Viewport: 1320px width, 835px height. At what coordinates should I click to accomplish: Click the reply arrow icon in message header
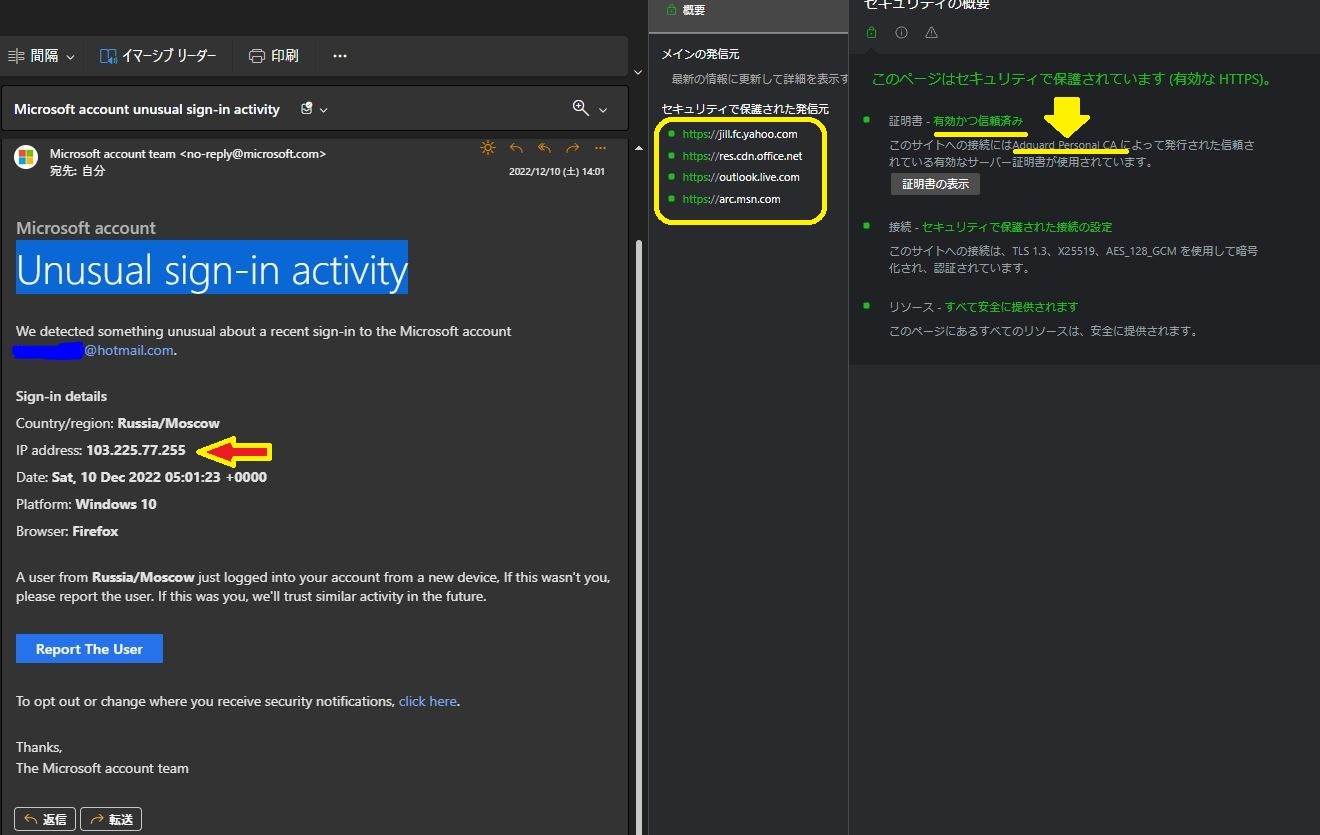point(516,148)
